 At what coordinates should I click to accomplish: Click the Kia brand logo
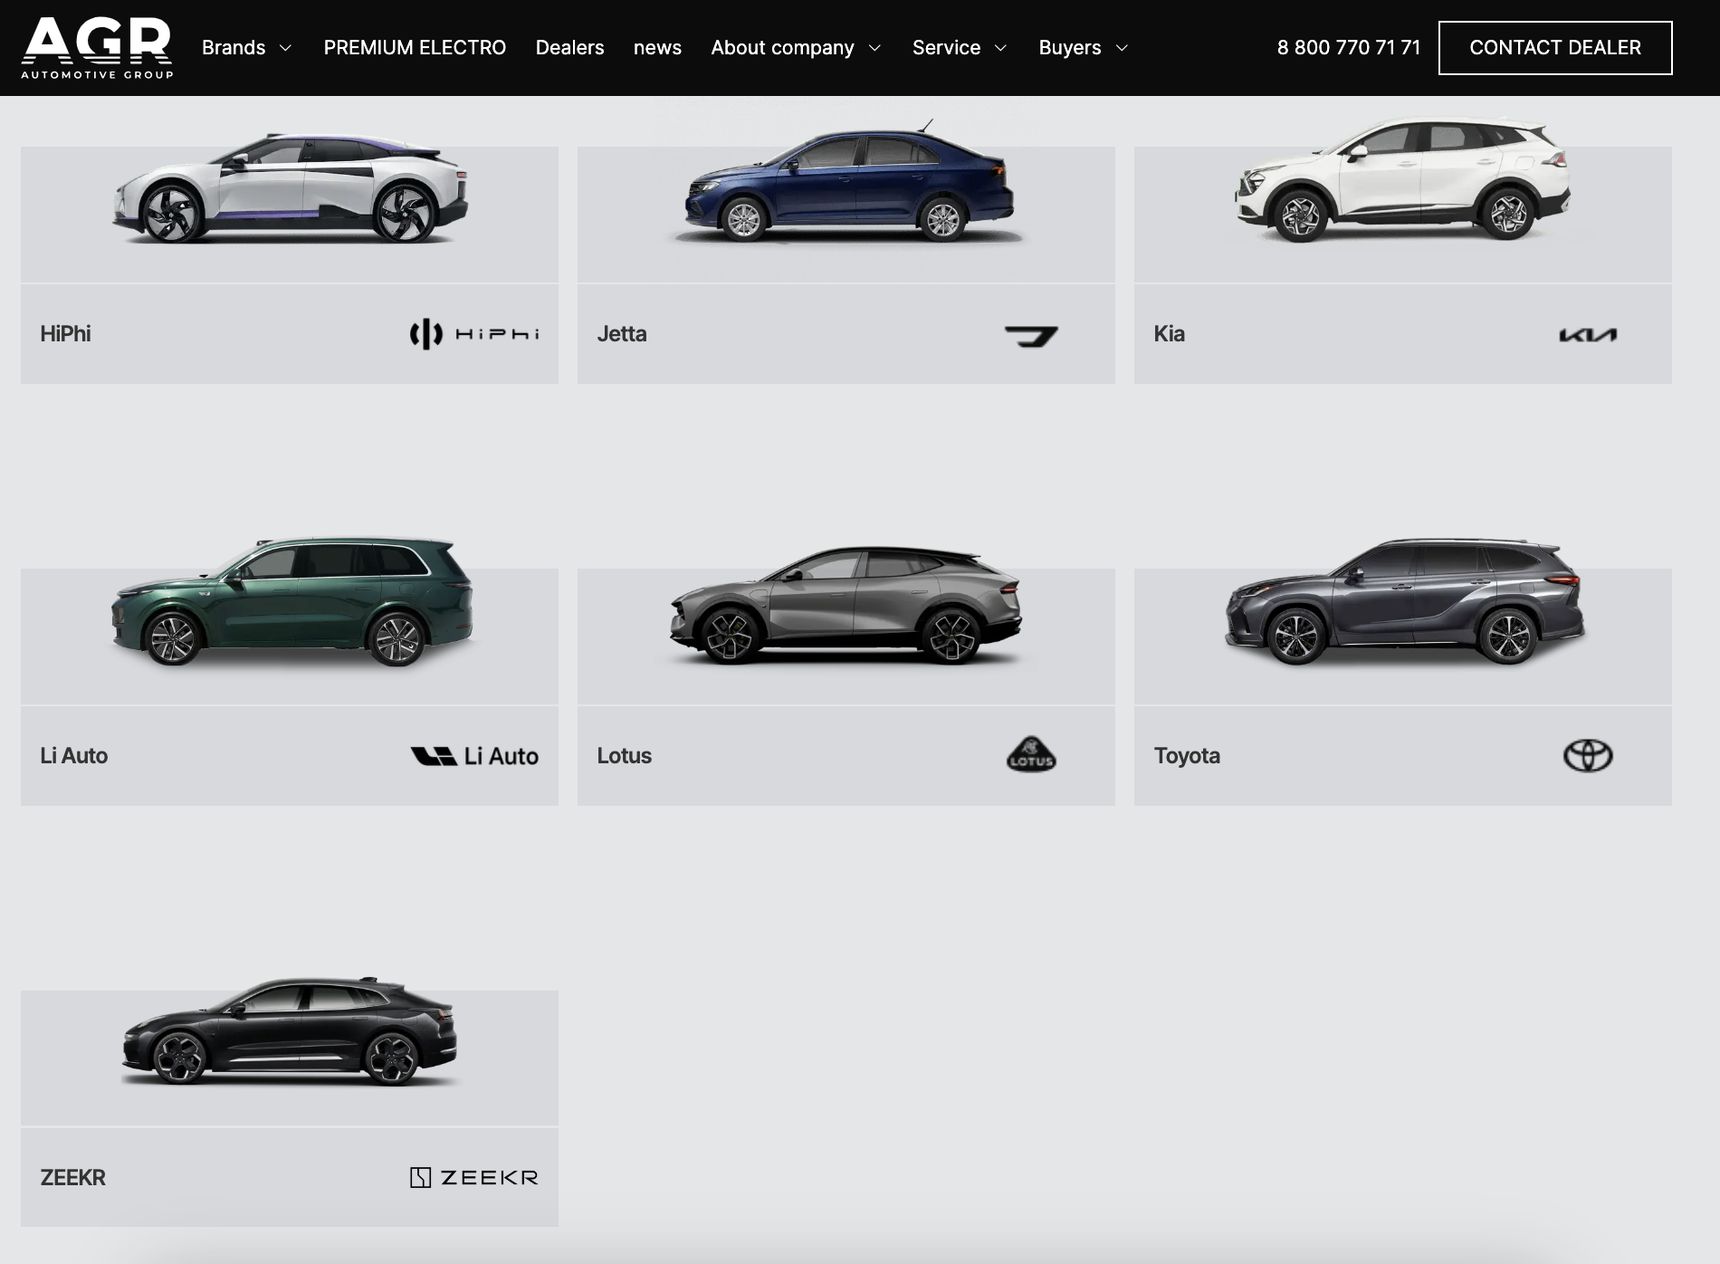point(1588,335)
